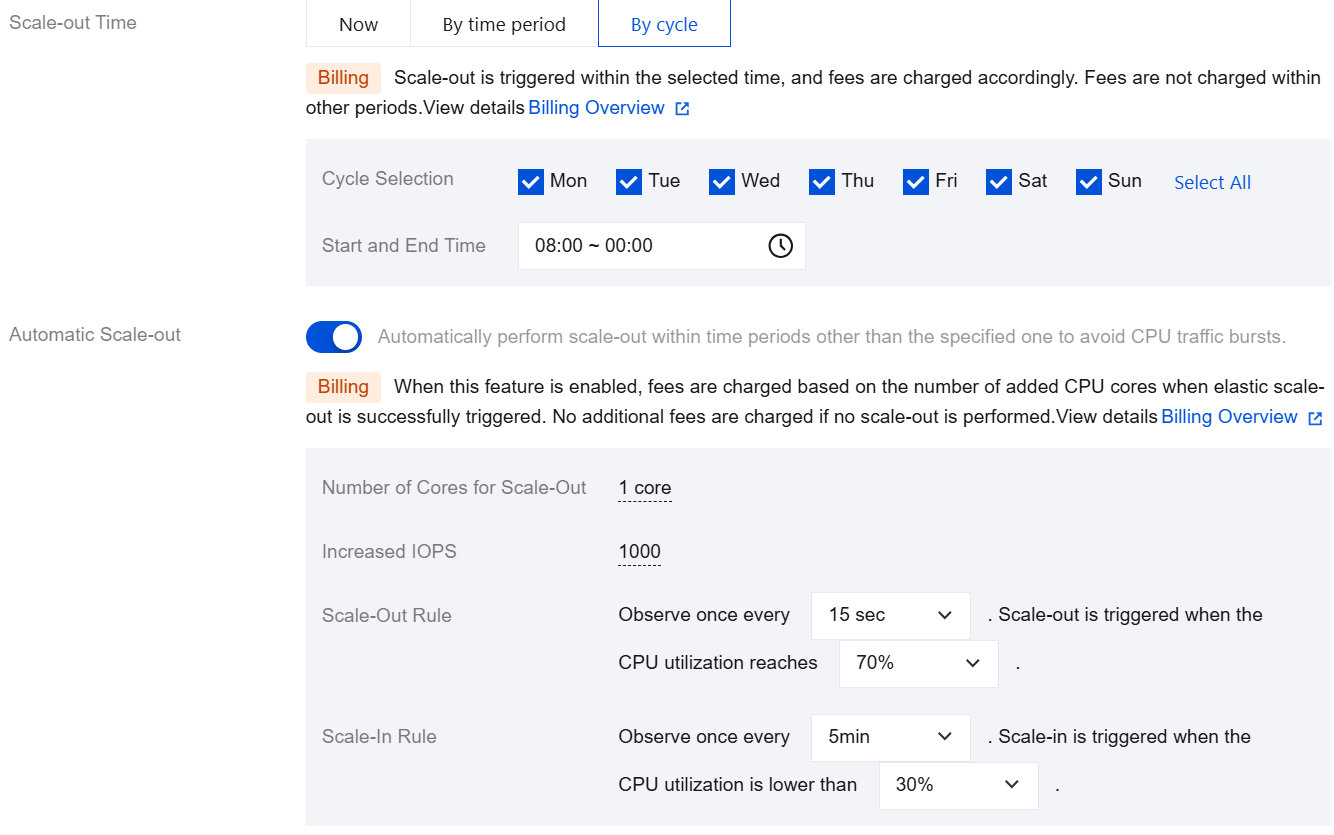
Task: Uncheck the Mon checkbox
Action: coord(531,181)
